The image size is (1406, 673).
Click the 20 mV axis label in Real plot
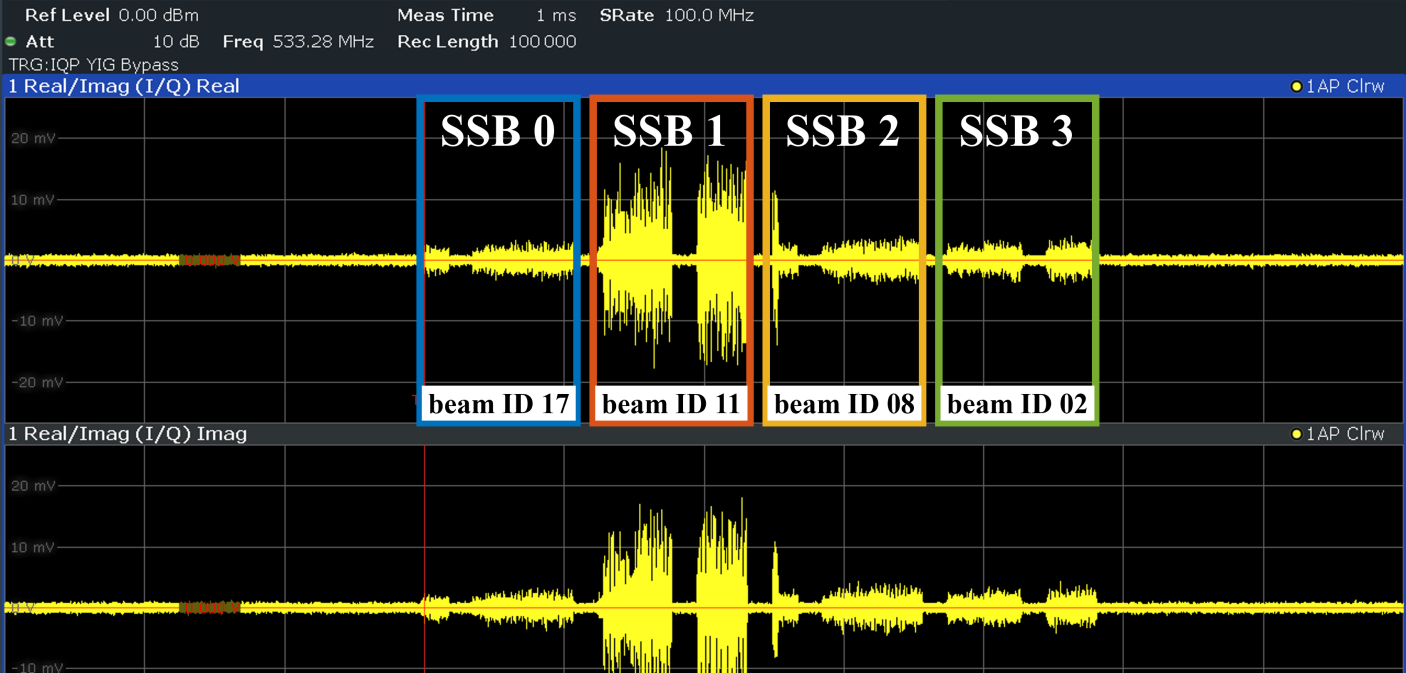[x=34, y=139]
